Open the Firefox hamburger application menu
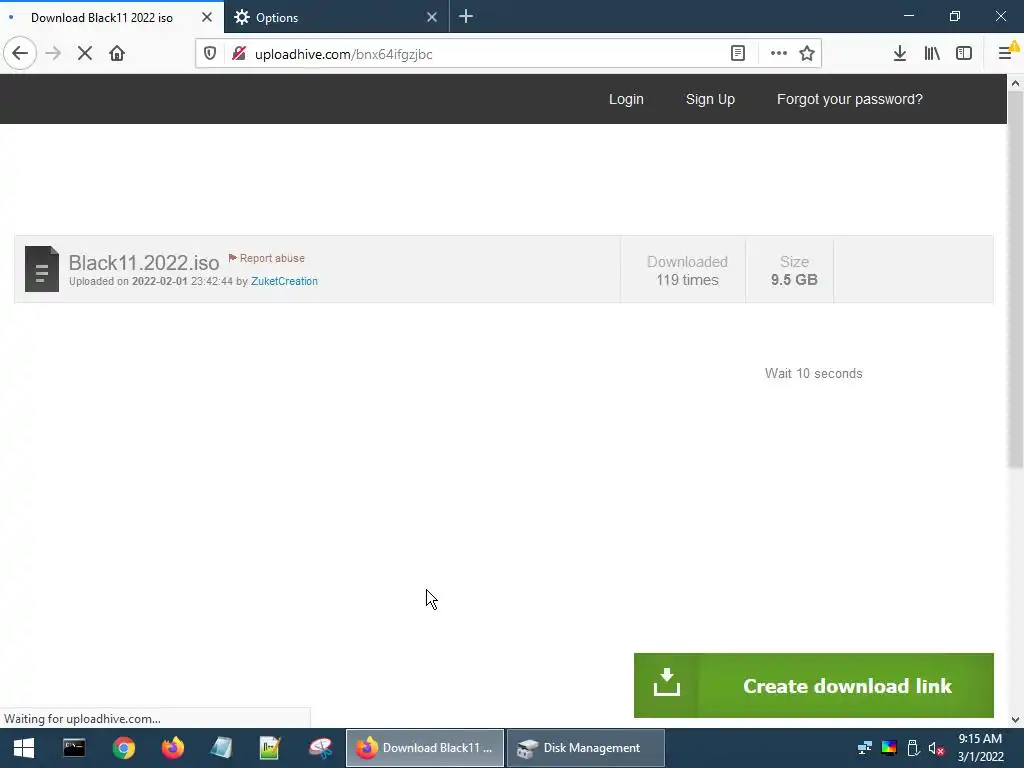 click(x=1006, y=54)
